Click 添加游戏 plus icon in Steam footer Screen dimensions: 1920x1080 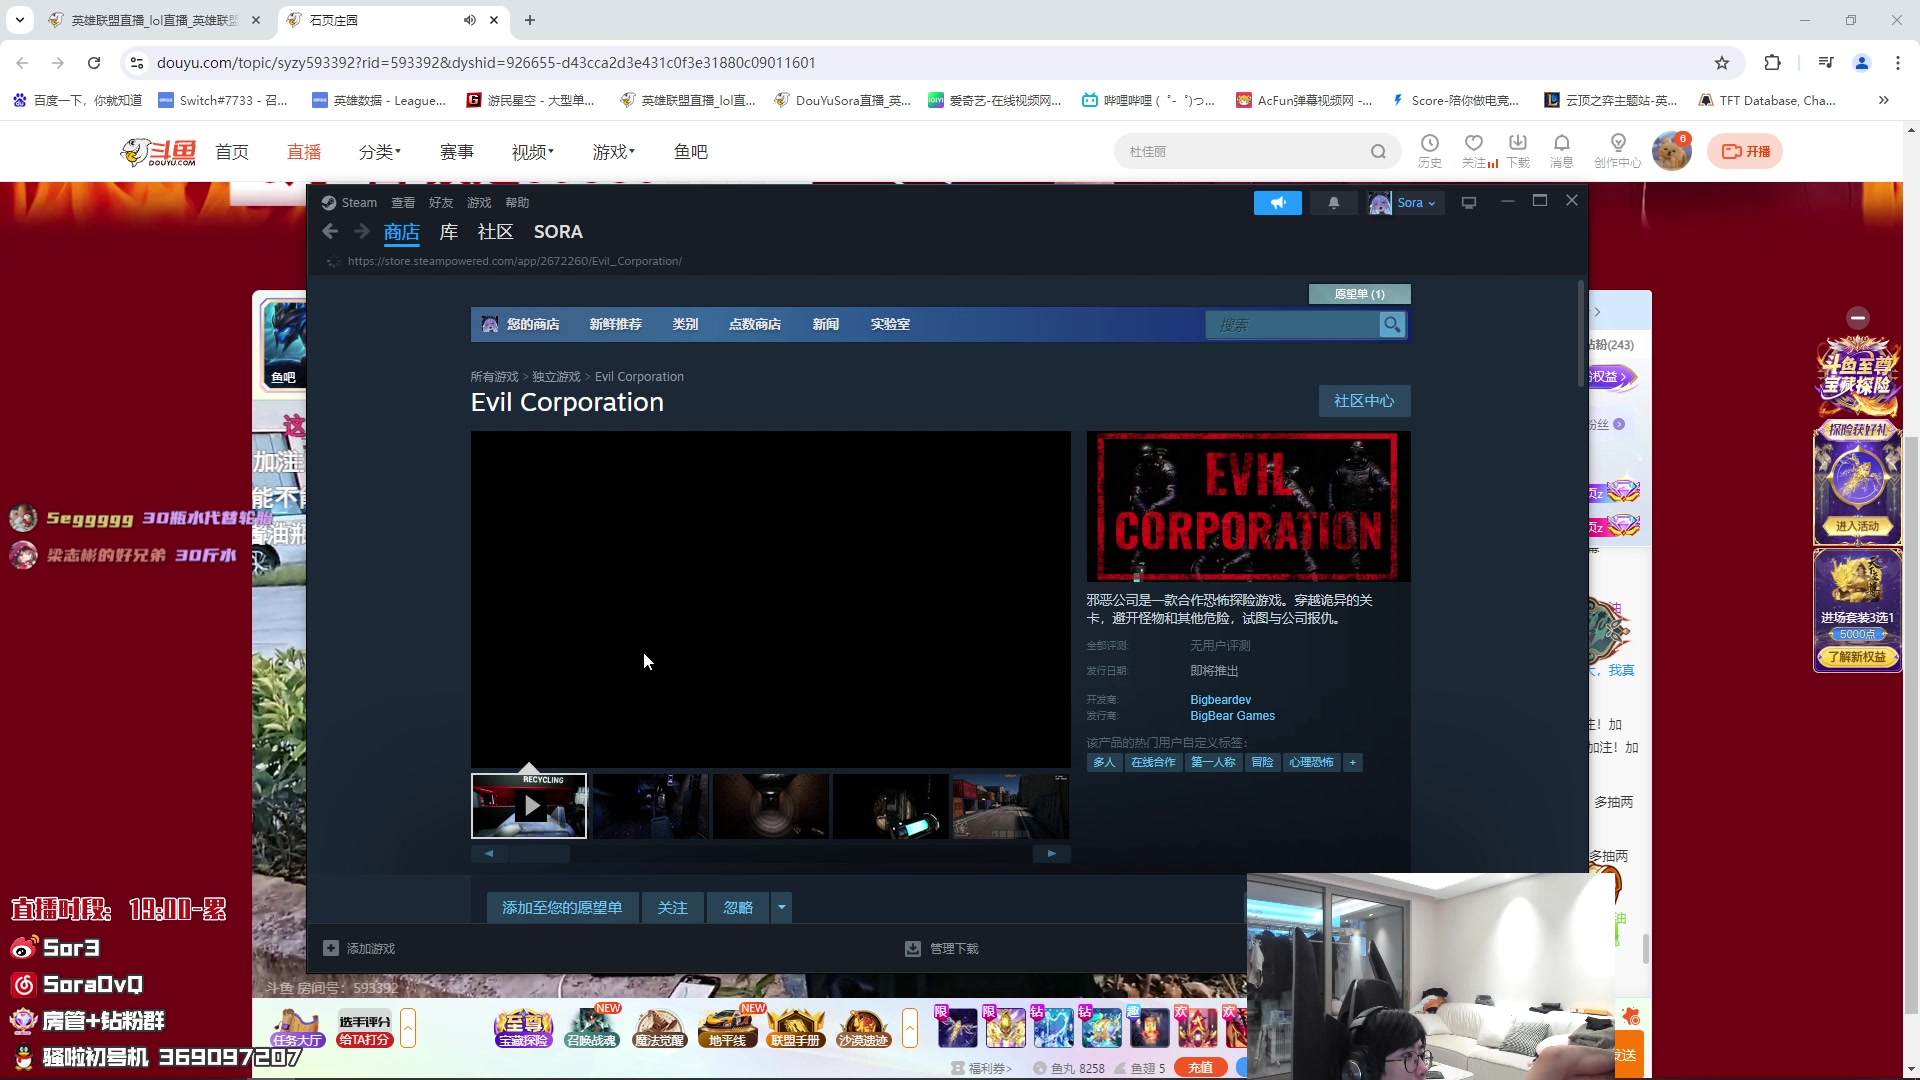coord(331,948)
